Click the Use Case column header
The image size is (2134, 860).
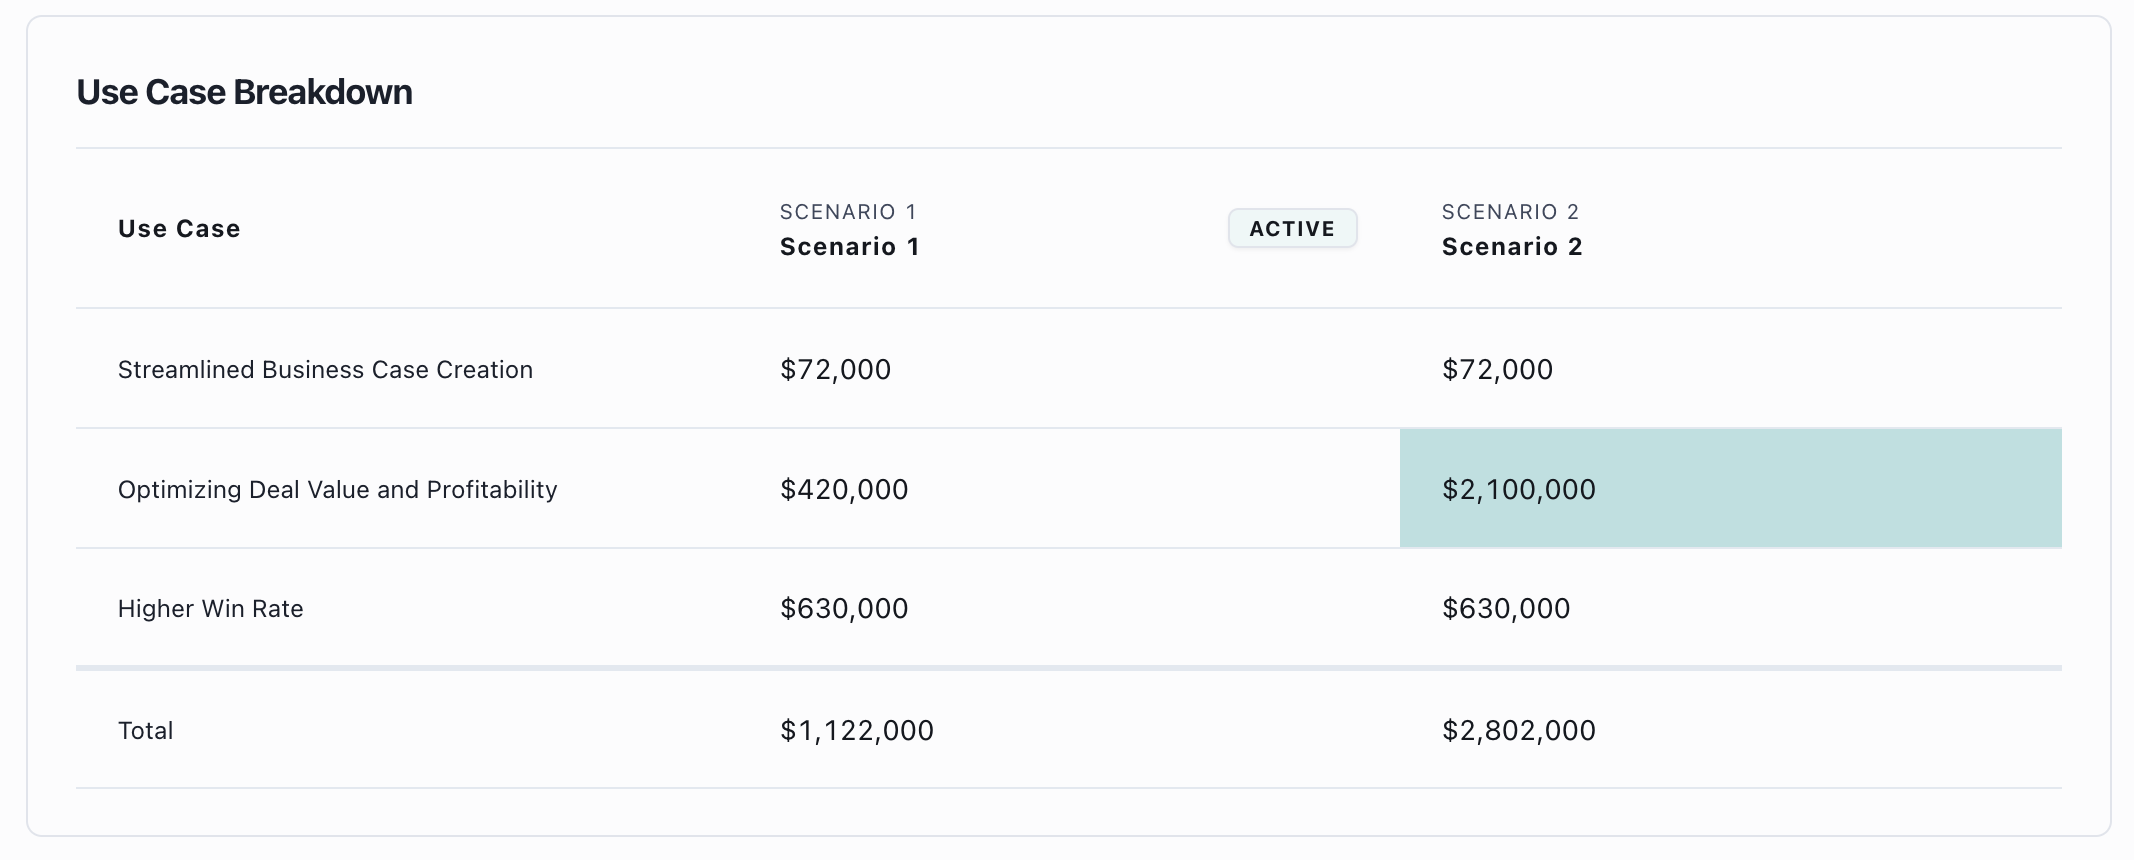179,229
